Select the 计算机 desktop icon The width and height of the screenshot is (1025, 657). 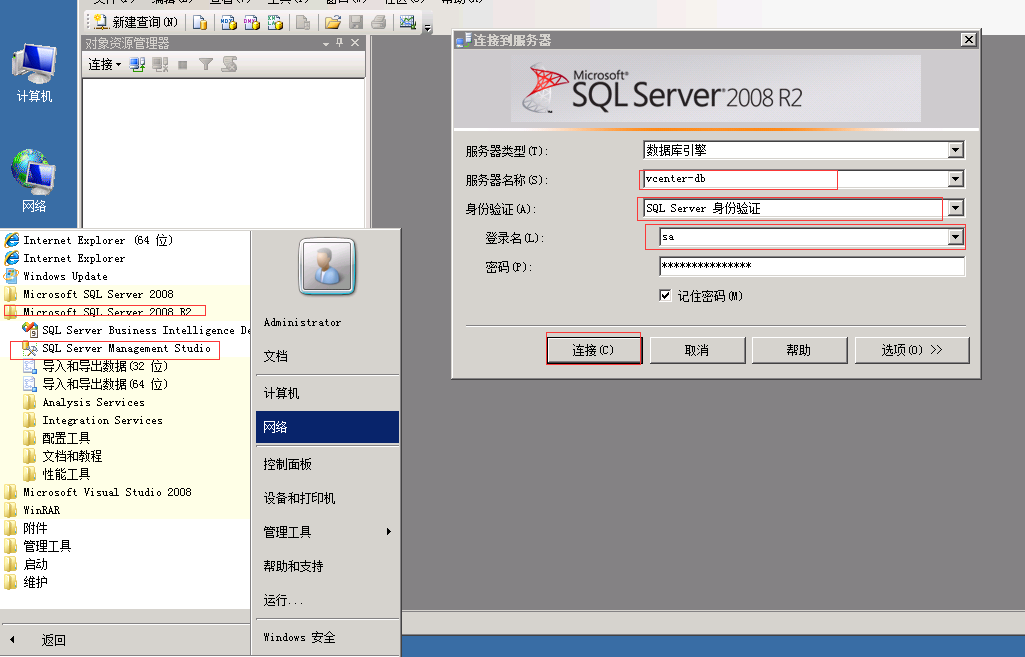(34, 73)
